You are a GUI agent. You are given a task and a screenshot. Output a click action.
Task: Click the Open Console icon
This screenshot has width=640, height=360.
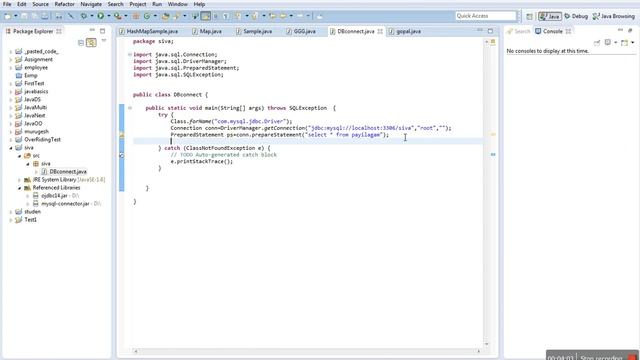point(624,42)
